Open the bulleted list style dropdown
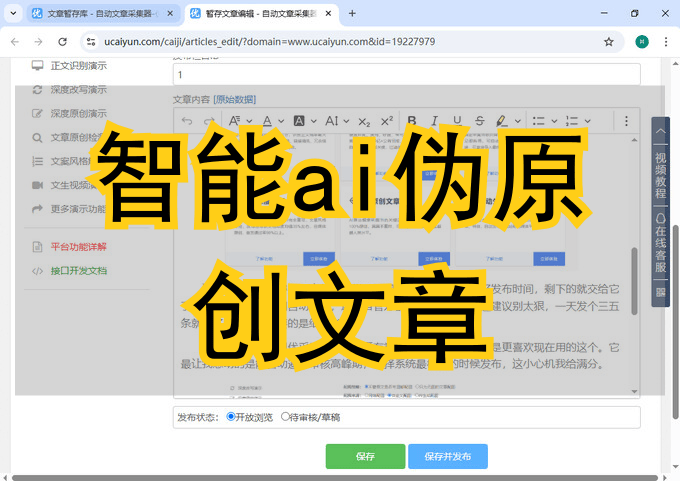Screen dimensions: 680x481 pos(554,121)
